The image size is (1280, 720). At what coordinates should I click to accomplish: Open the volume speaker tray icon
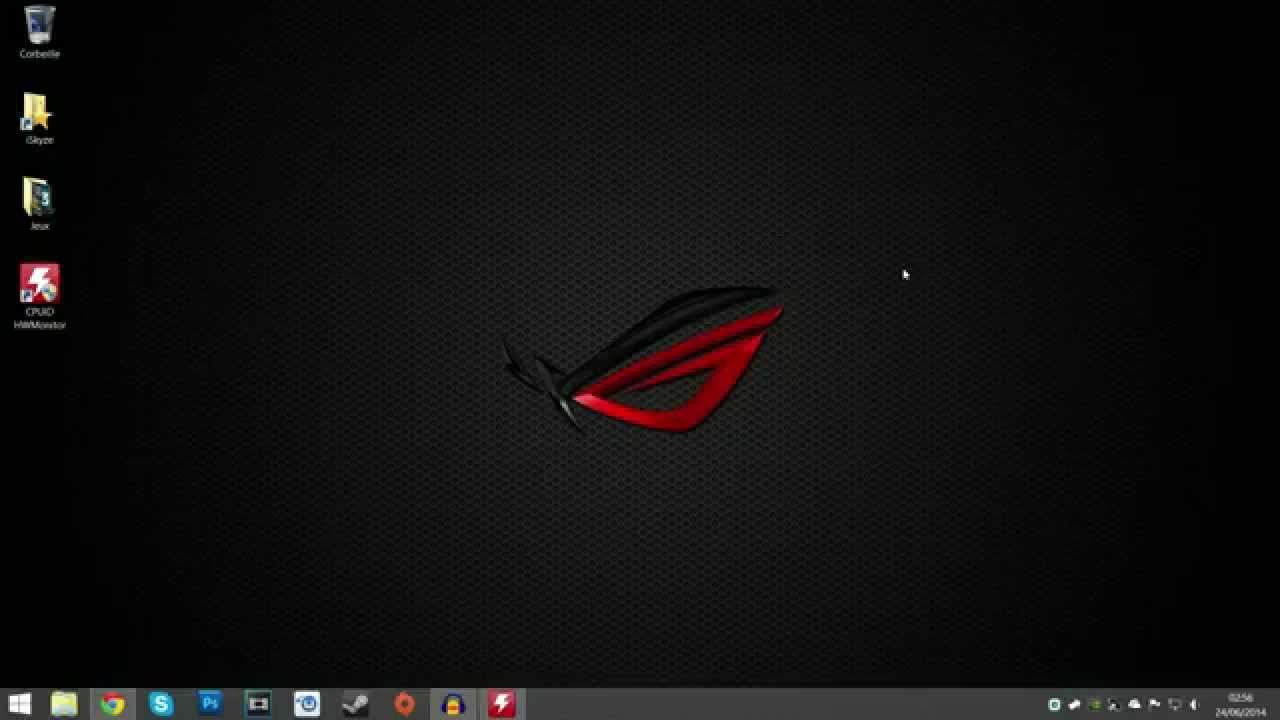[x=1194, y=705]
